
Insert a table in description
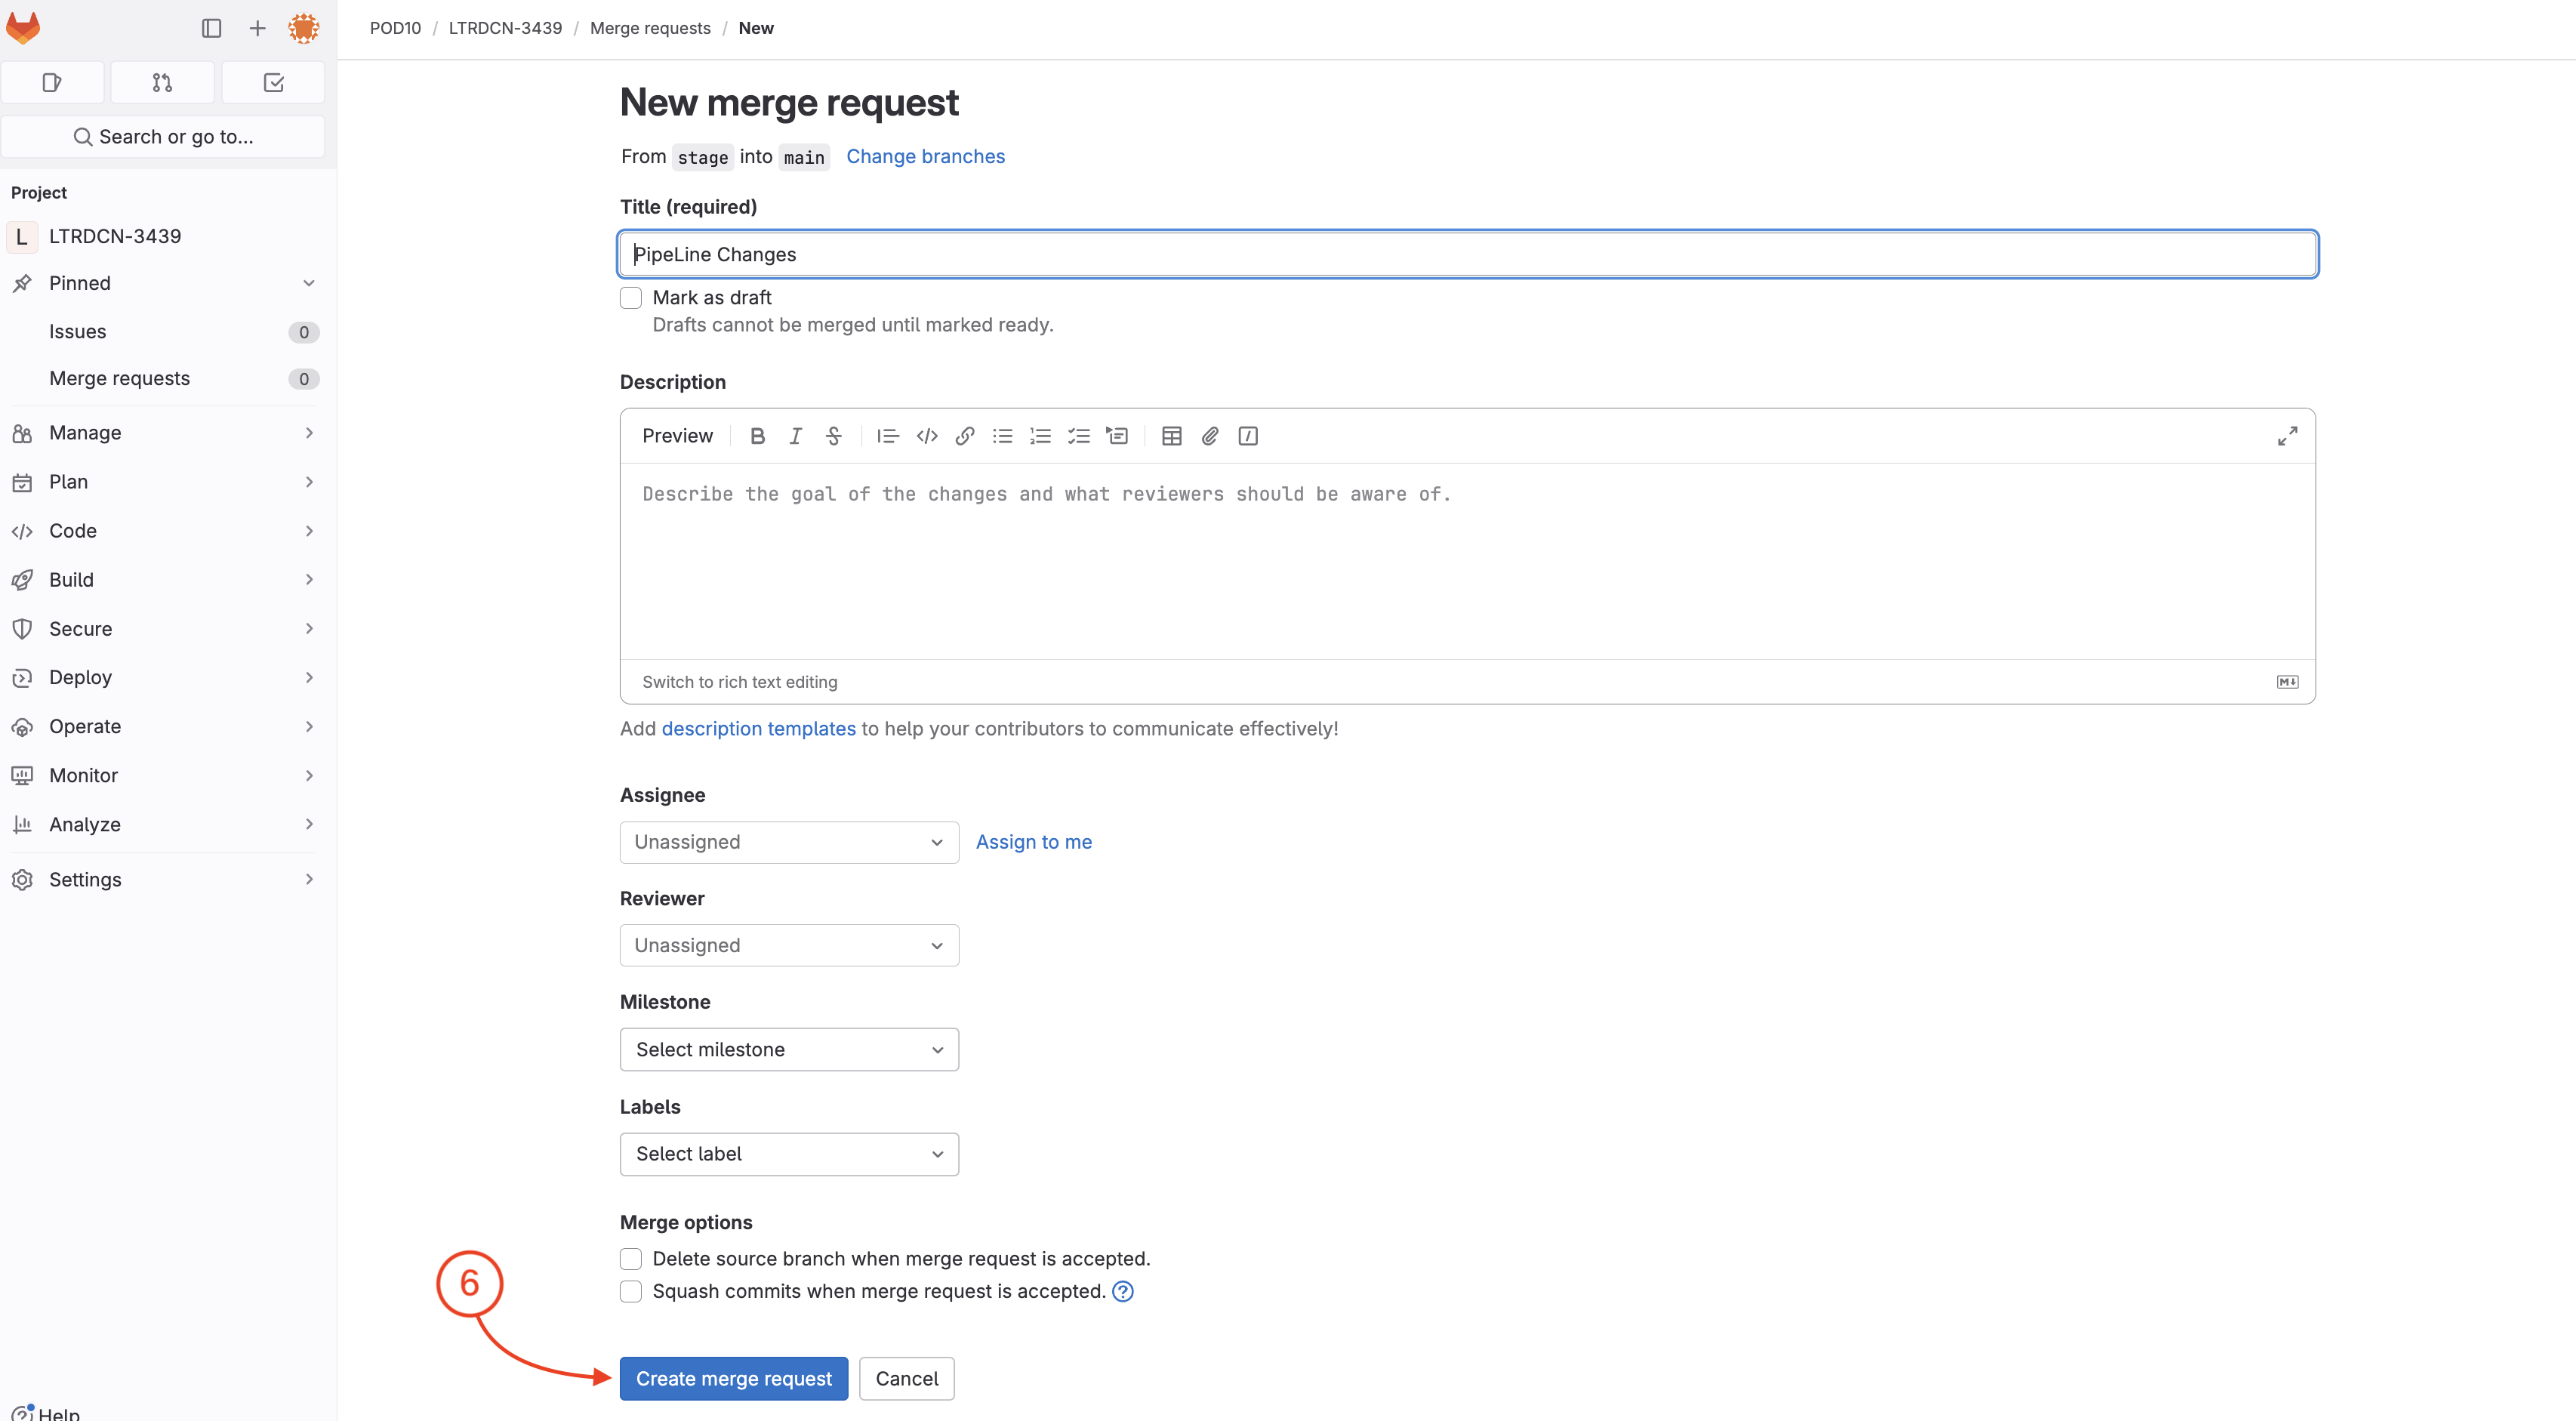click(1172, 436)
